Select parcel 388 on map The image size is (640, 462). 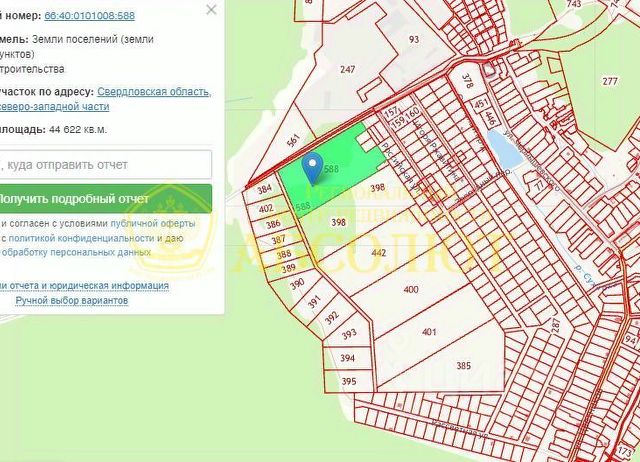coord(284,255)
